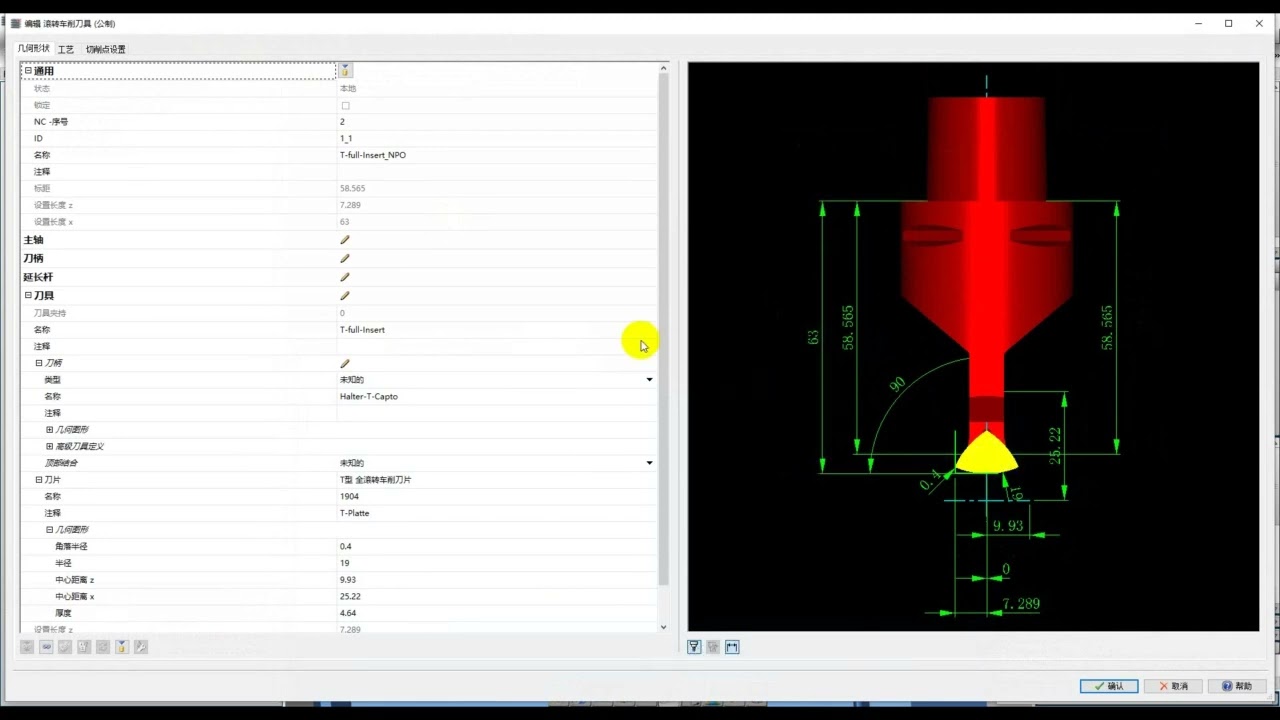This screenshot has height=720, width=1280.
Task: Click the insert type text T型 全滚转车削刀片
Action: pyautogui.click(x=376, y=480)
